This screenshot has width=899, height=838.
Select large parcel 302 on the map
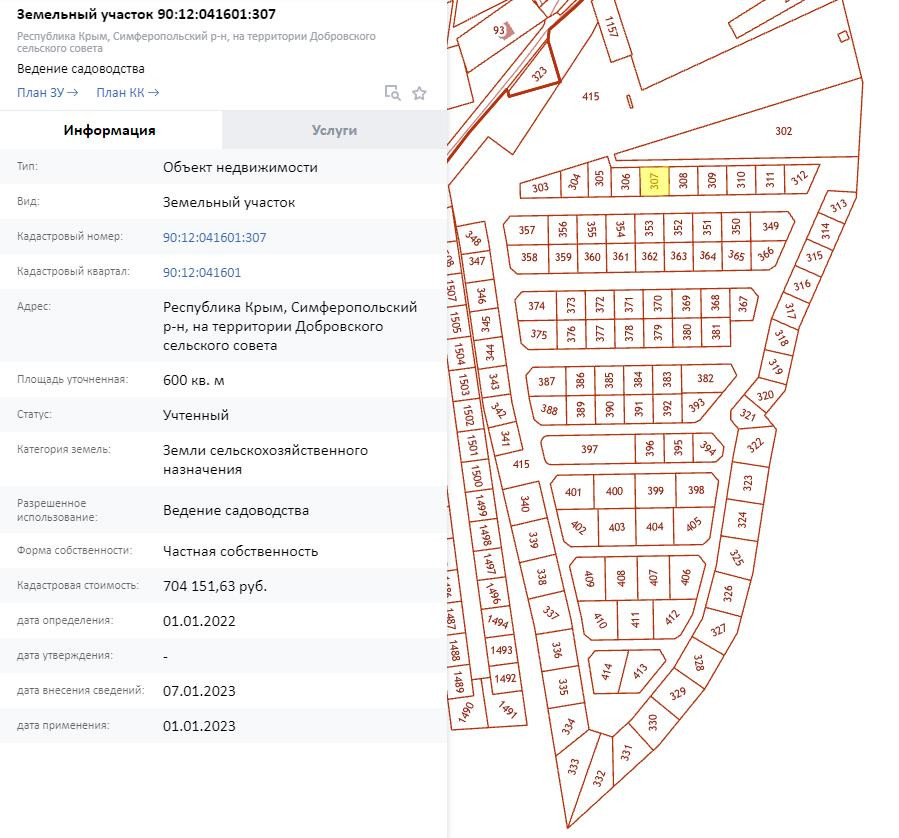click(783, 131)
